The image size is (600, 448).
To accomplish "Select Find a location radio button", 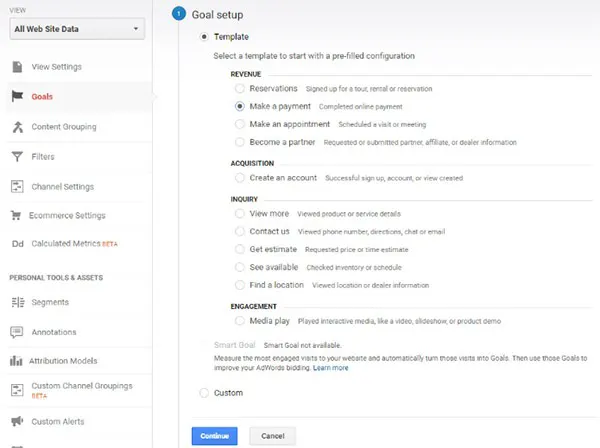I will click(240, 285).
